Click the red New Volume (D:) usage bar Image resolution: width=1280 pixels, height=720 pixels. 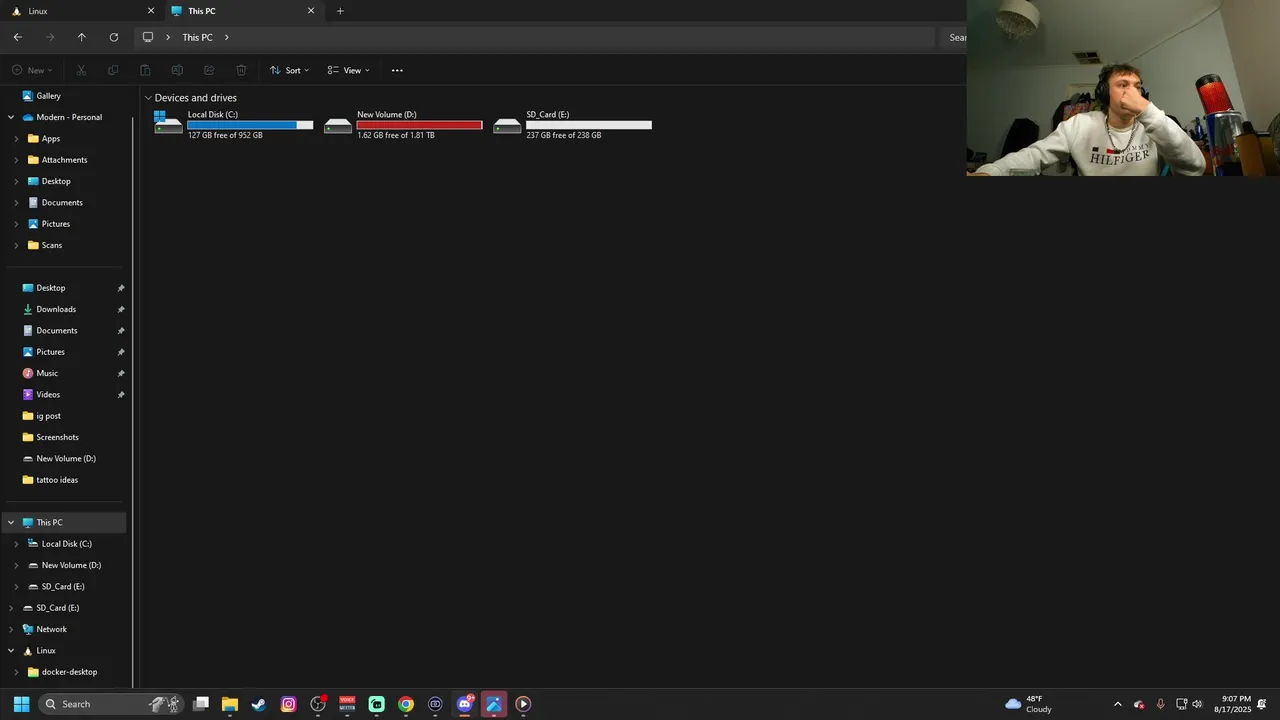click(419, 125)
